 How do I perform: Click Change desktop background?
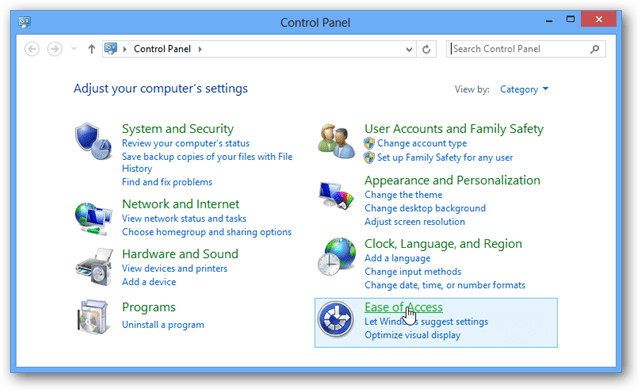(425, 208)
